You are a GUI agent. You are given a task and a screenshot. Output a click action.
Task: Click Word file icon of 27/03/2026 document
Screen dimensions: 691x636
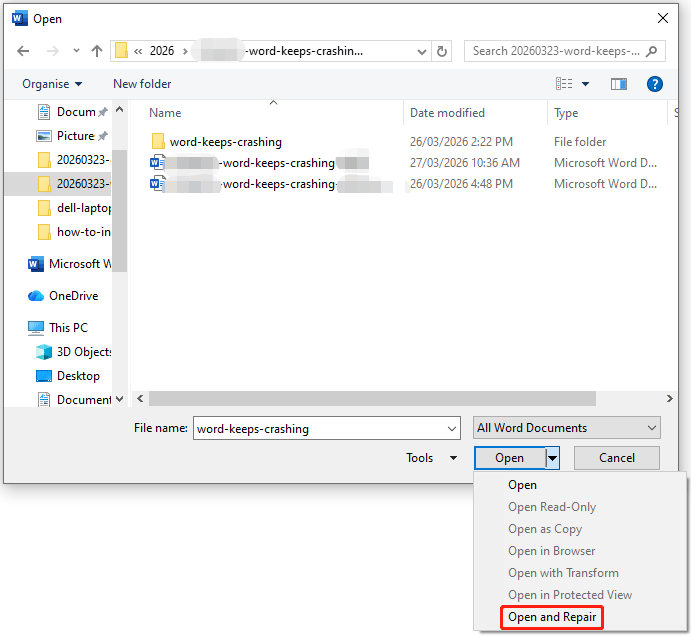click(157, 163)
